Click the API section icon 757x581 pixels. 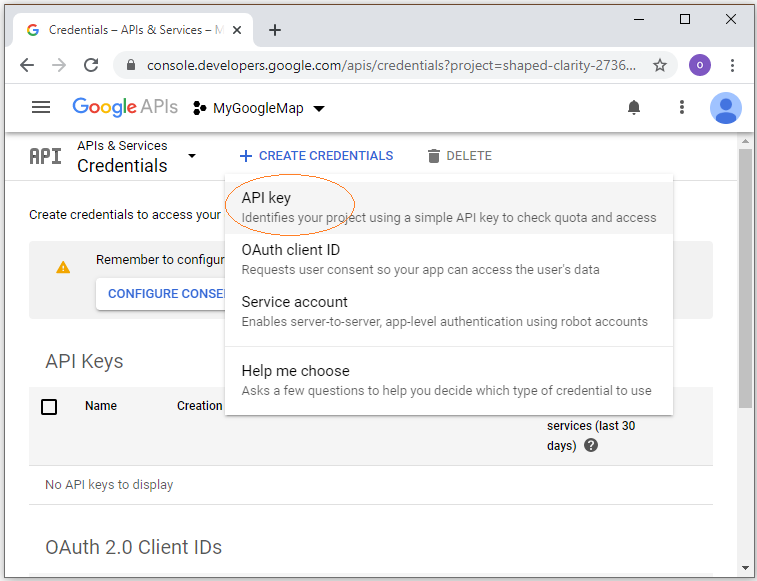[x=45, y=156]
